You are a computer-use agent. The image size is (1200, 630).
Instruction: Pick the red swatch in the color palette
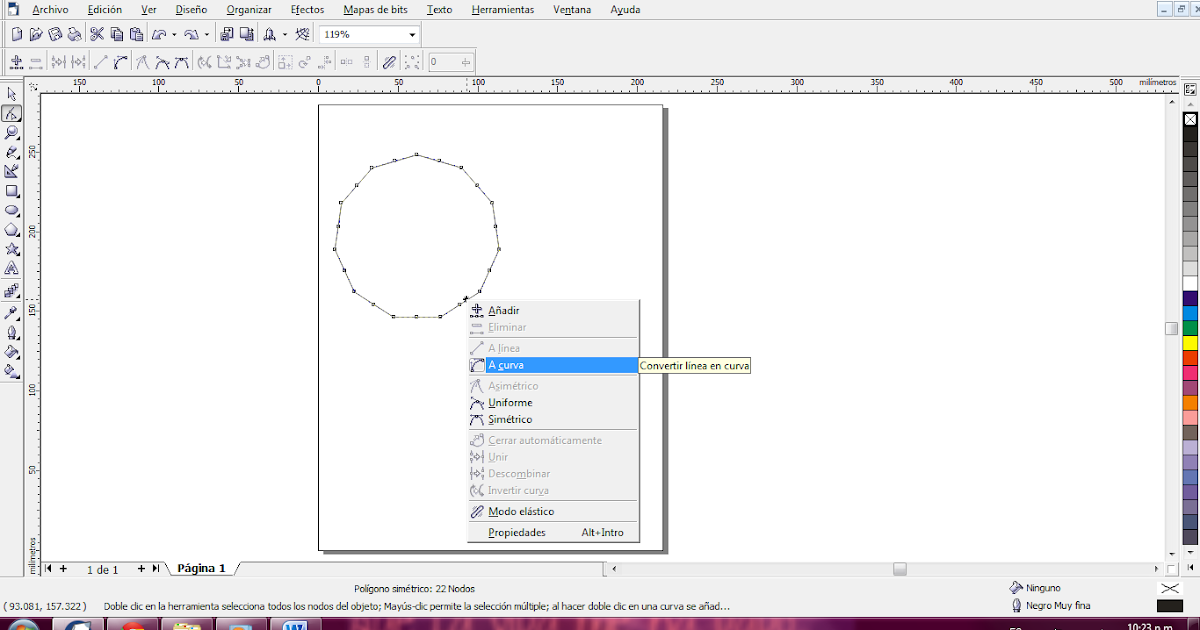click(x=1190, y=357)
